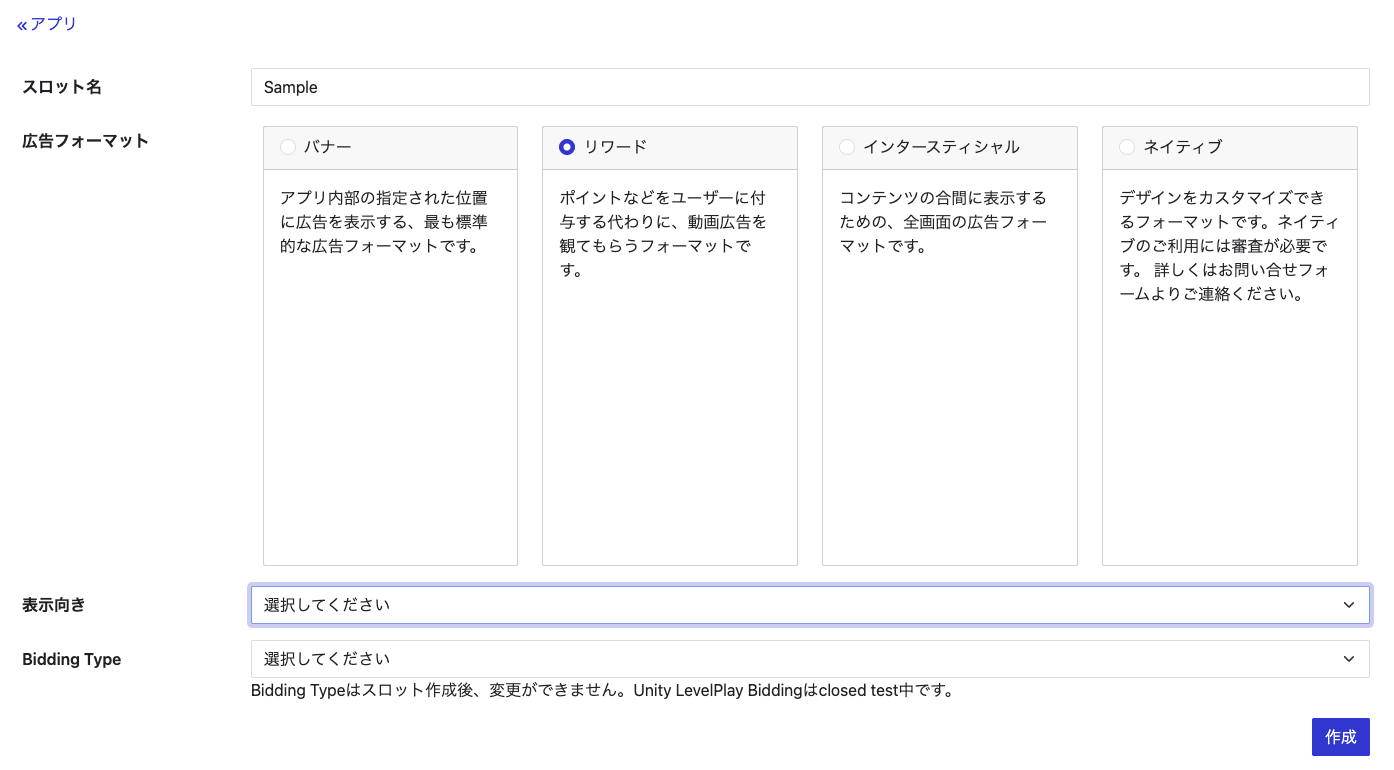
Task: Click the バナー card description text
Action: tap(385, 221)
